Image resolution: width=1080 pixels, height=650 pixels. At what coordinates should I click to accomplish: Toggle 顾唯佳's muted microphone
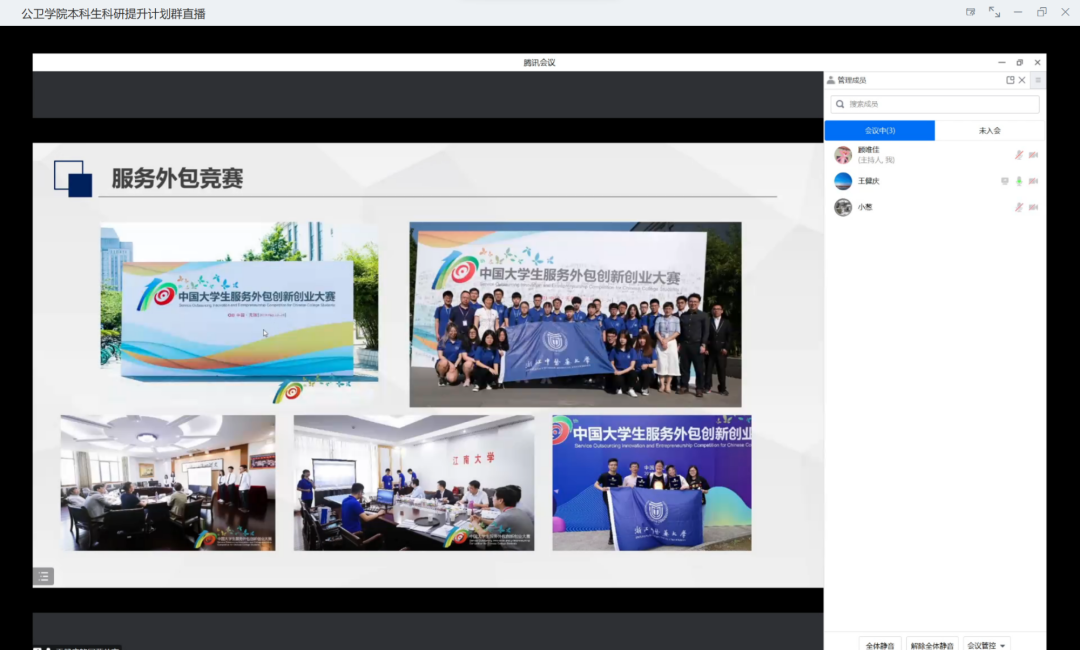tap(1019, 155)
